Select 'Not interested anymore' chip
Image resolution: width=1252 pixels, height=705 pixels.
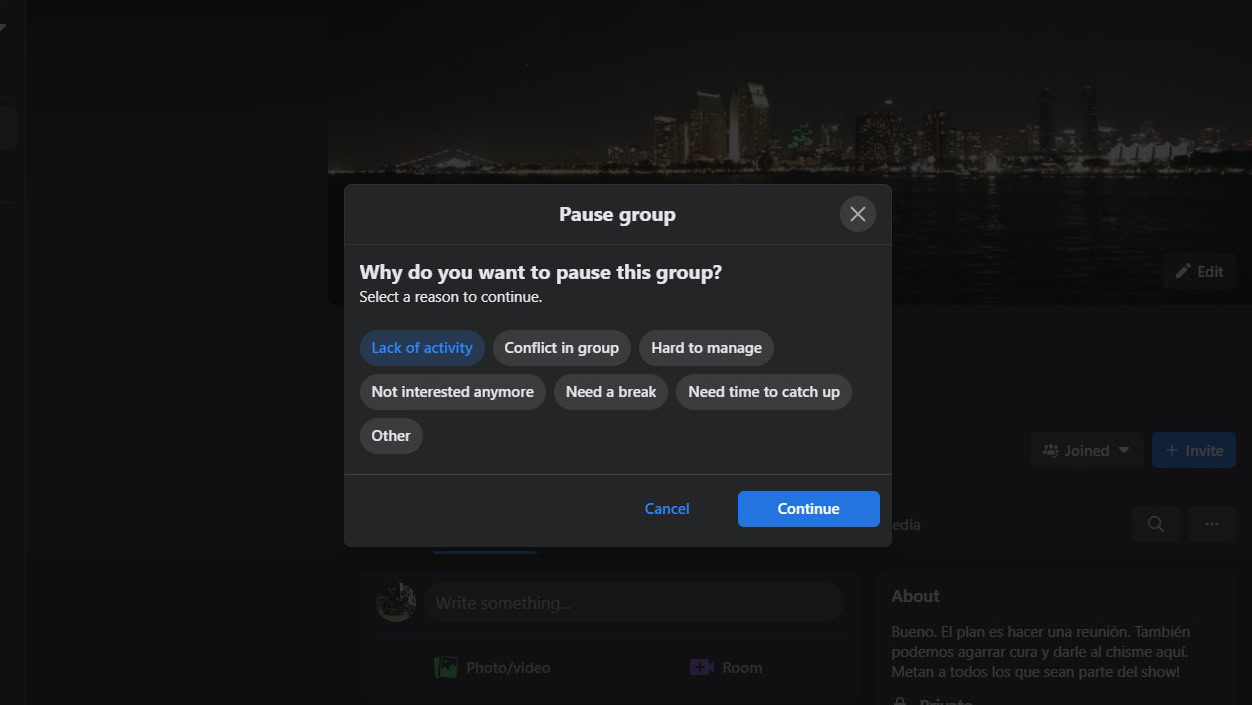point(453,392)
